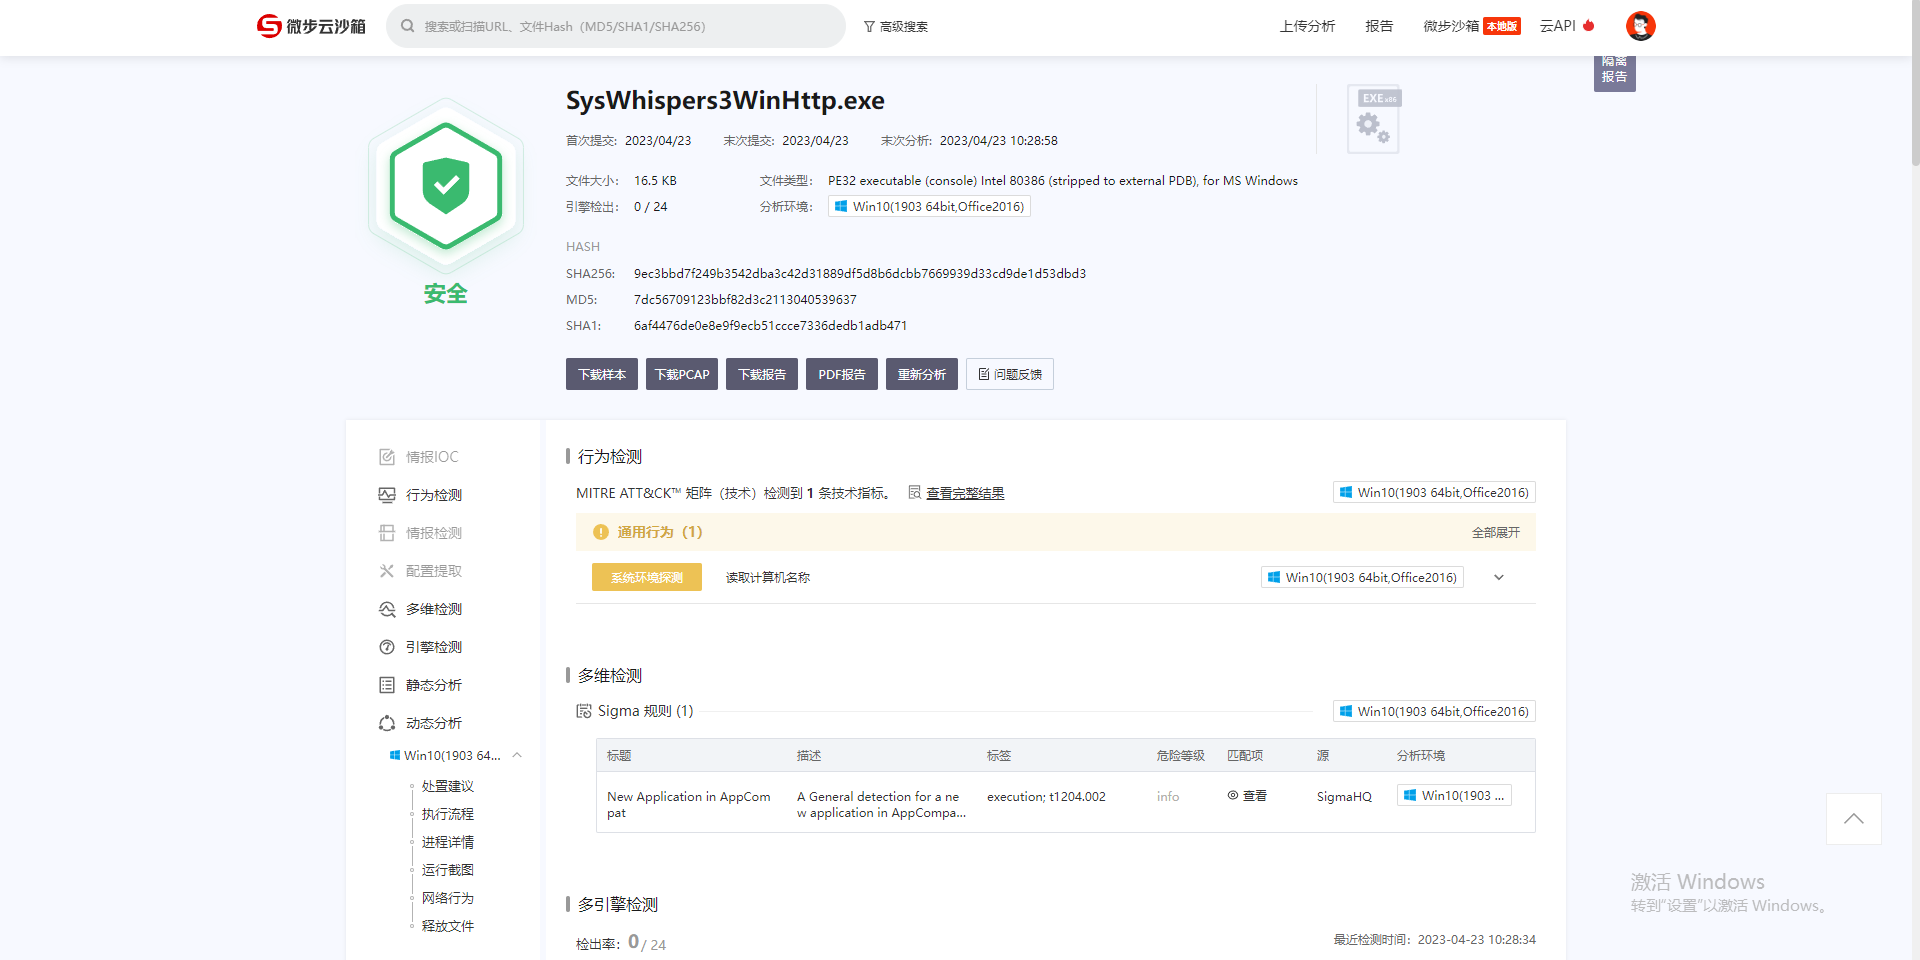Select 多维检测 from the sidebar
Viewport: 1920px width, 960px height.
click(433, 608)
